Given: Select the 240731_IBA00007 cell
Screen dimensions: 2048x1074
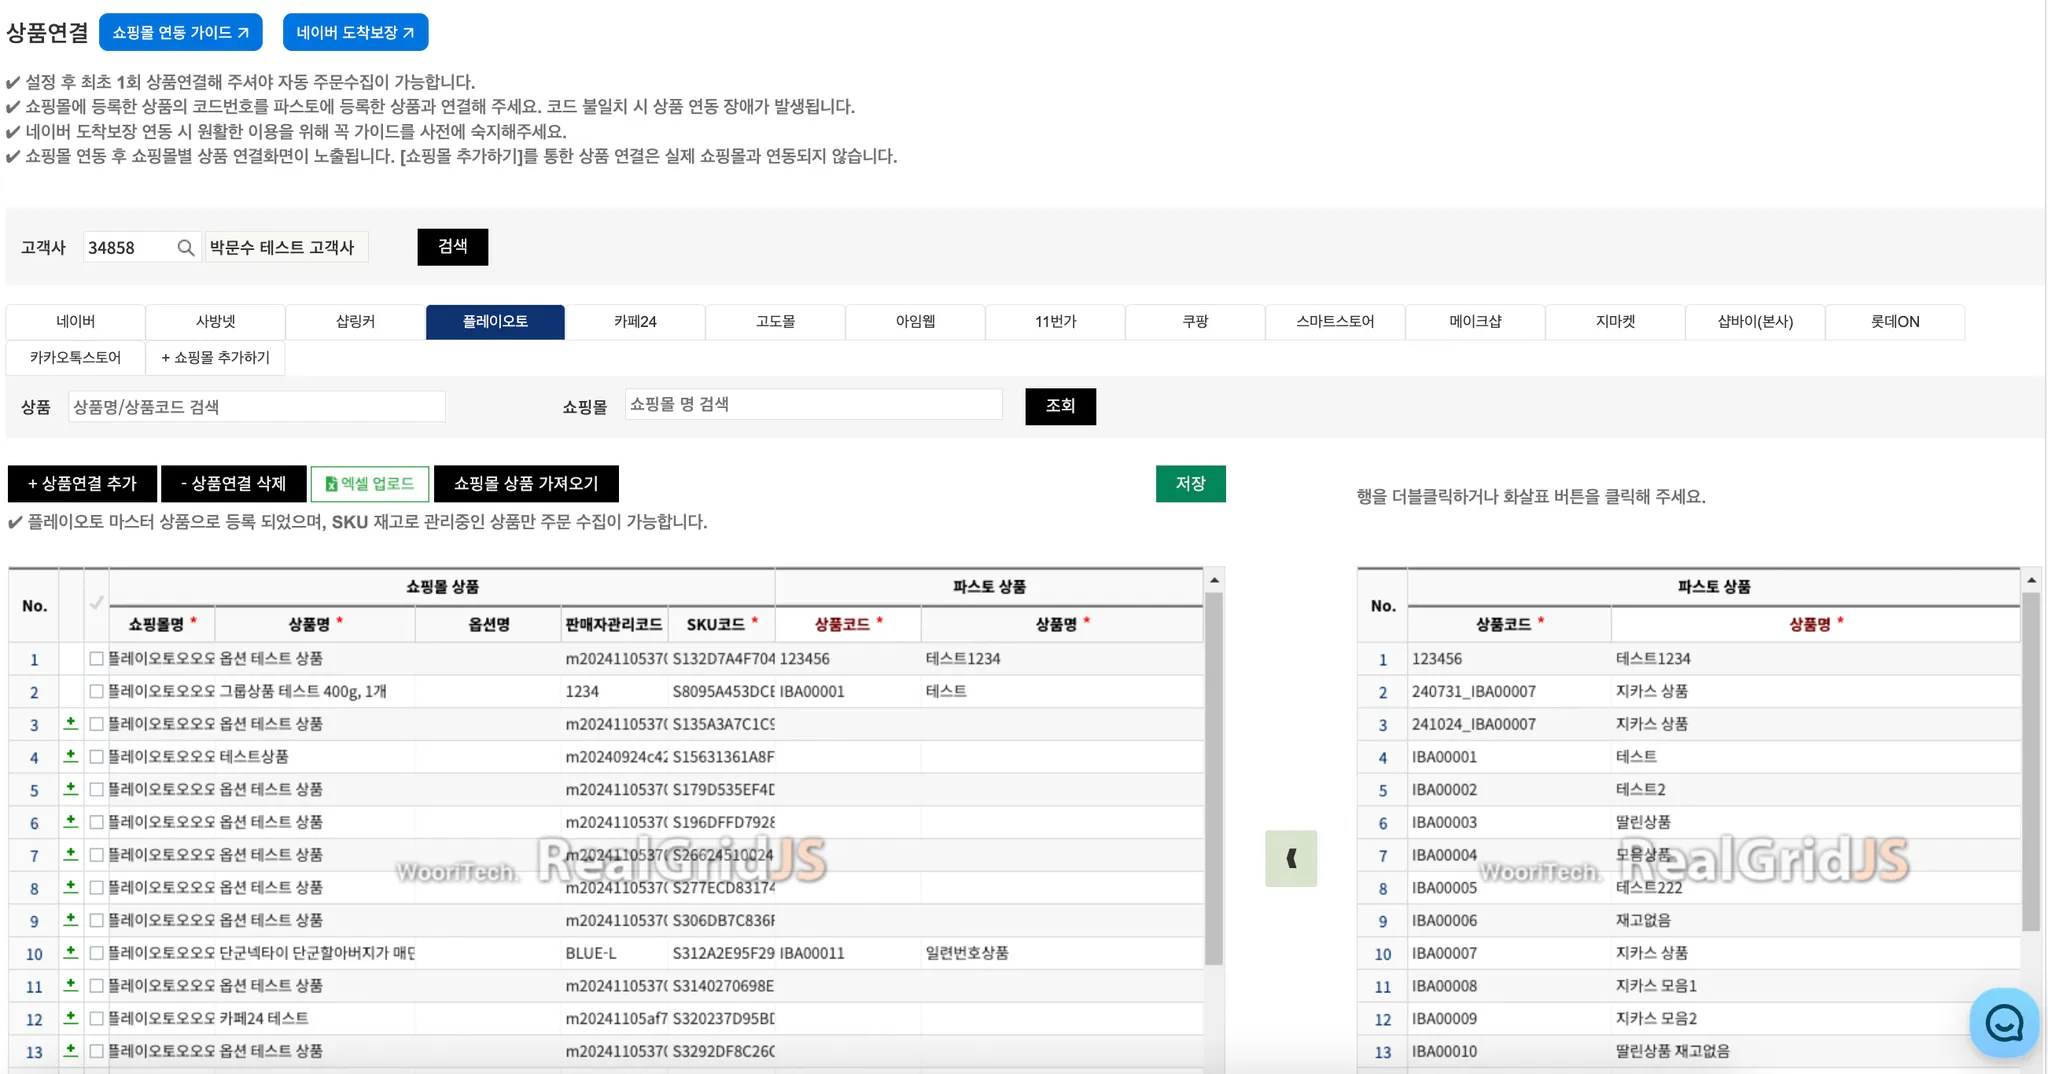Looking at the screenshot, I should [x=1509, y=691].
